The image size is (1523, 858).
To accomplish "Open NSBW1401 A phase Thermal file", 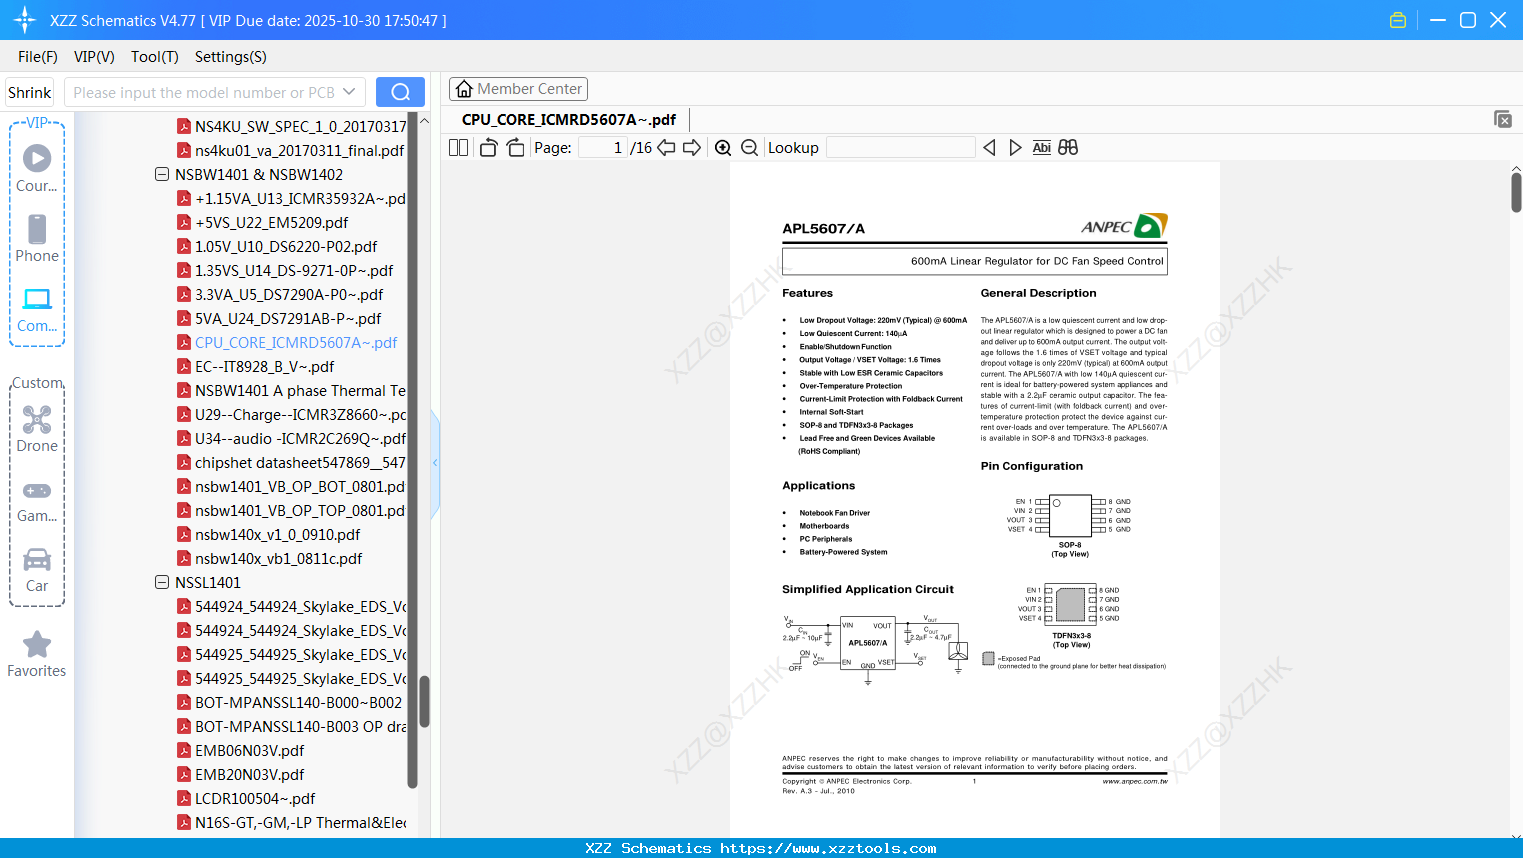I will click(x=292, y=390).
